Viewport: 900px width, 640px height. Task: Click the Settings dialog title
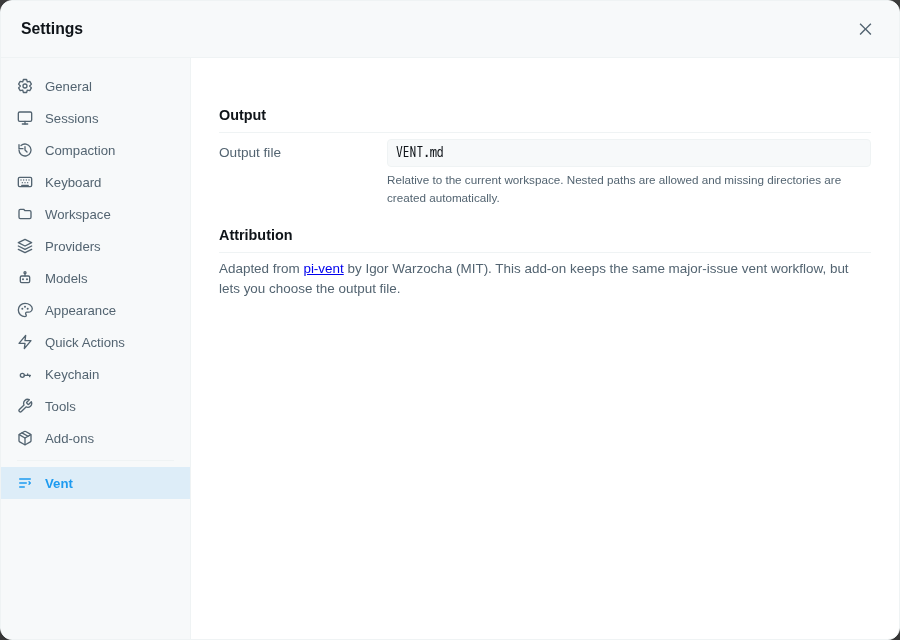coord(52,29)
